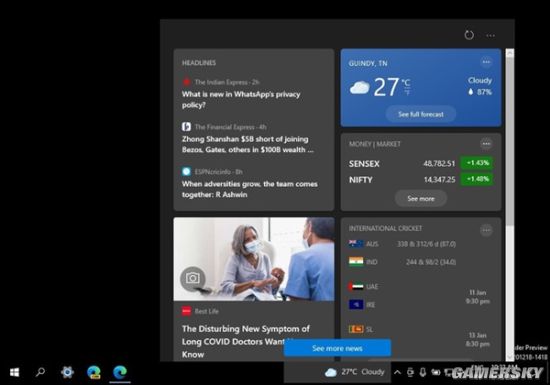Image resolution: width=550 pixels, height=385 pixels.
Task: Click INTERNATIONAL CRICKET section title
Action: [x=385, y=228]
